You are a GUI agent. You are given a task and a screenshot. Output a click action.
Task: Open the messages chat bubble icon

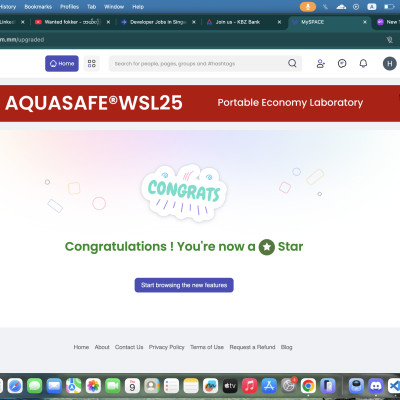tap(342, 63)
